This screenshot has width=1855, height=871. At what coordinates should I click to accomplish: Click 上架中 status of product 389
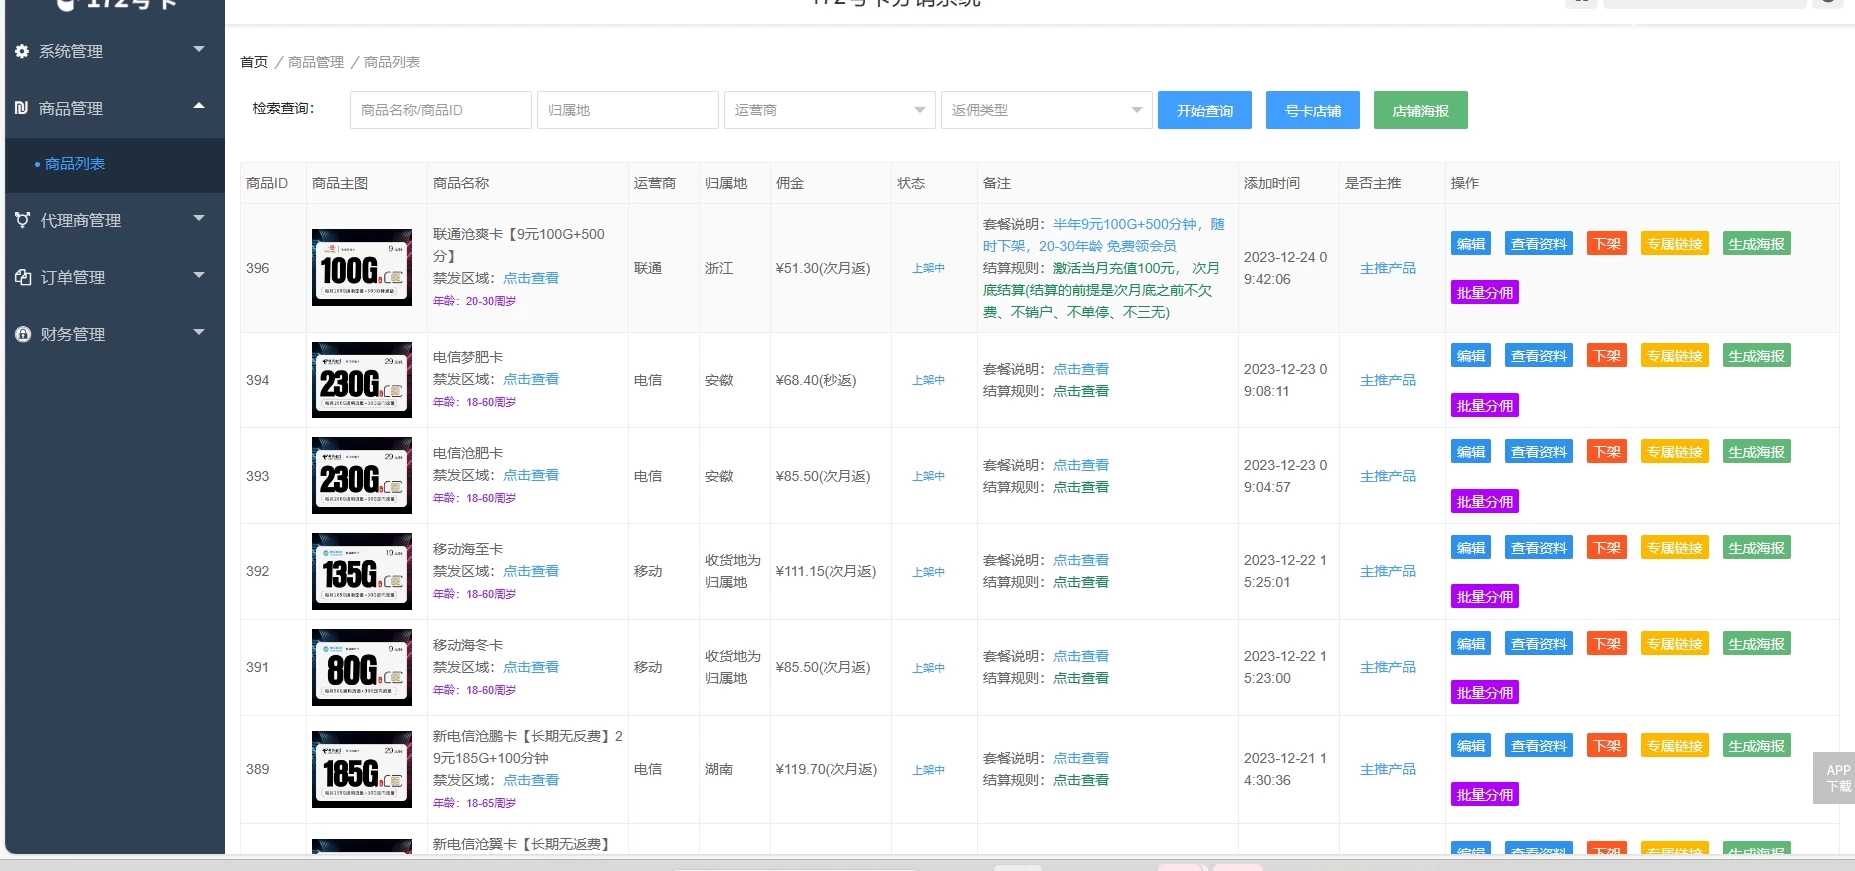(x=928, y=770)
